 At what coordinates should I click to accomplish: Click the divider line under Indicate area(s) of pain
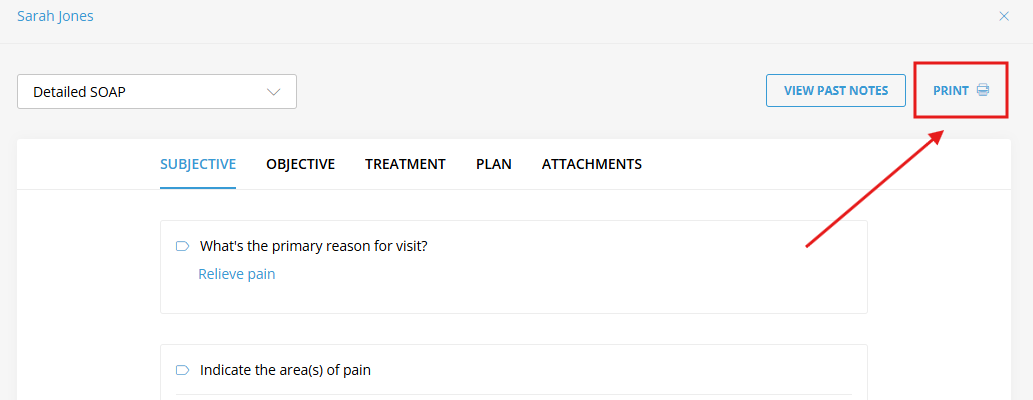[514, 395]
